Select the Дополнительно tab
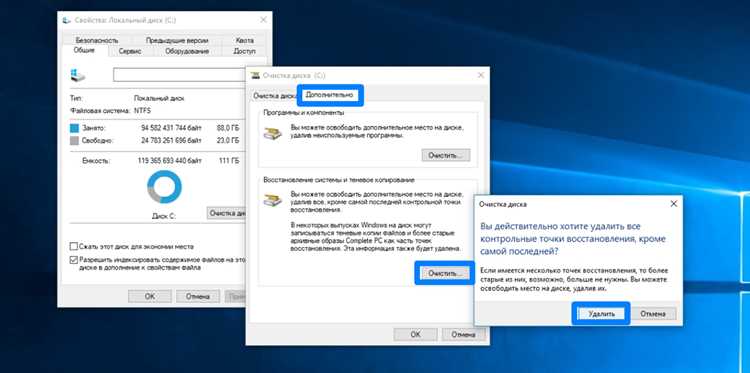 pos(330,95)
